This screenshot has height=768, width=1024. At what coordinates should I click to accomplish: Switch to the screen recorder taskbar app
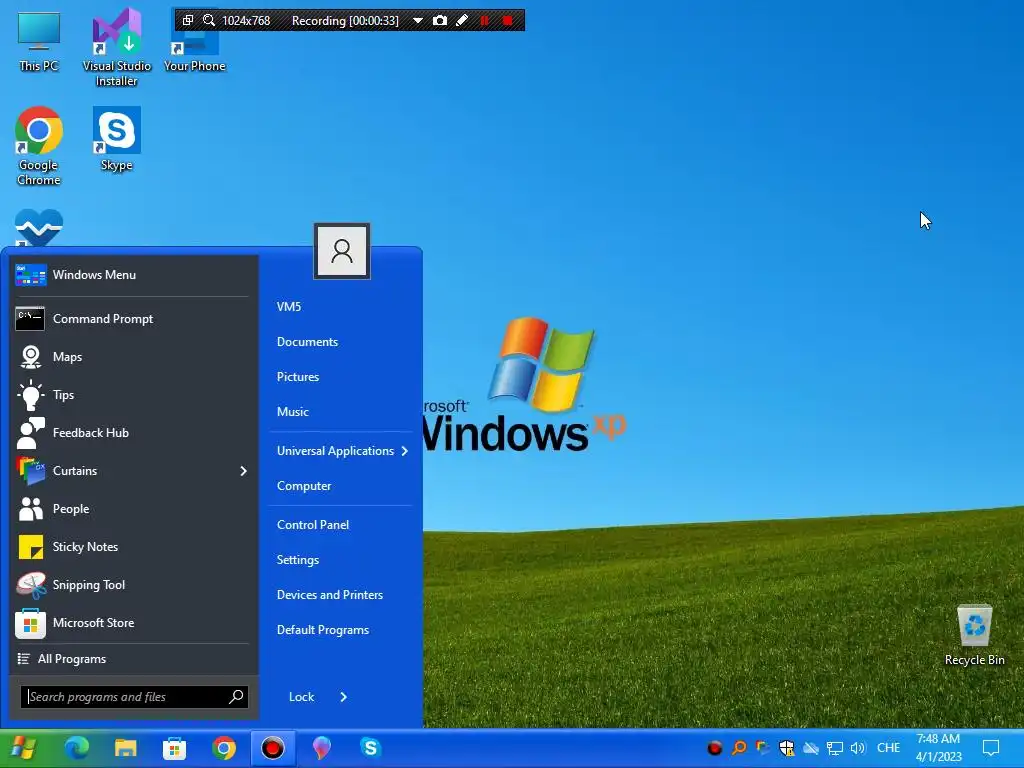pyautogui.click(x=272, y=748)
